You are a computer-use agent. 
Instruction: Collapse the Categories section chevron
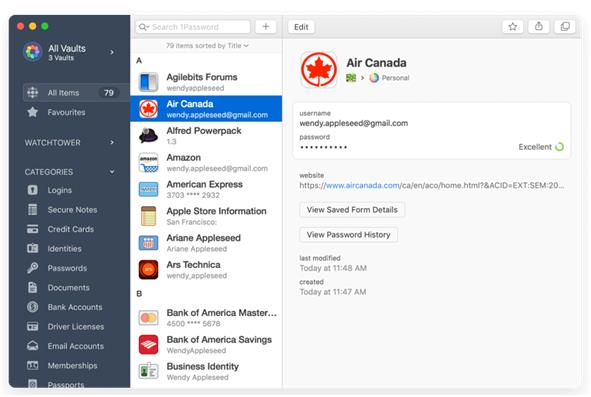pos(112,172)
